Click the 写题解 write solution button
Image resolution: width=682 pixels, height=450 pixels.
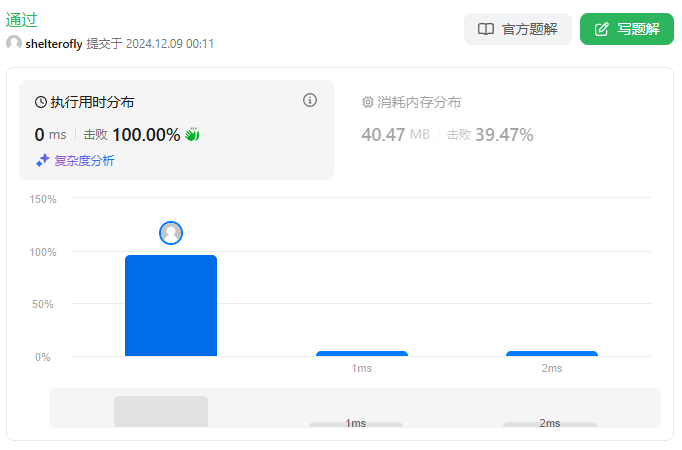[627, 29]
